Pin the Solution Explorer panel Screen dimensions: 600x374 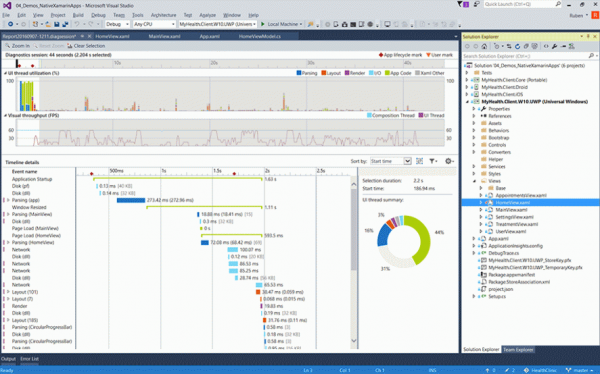pyautogui.click(x=588, y=36)
